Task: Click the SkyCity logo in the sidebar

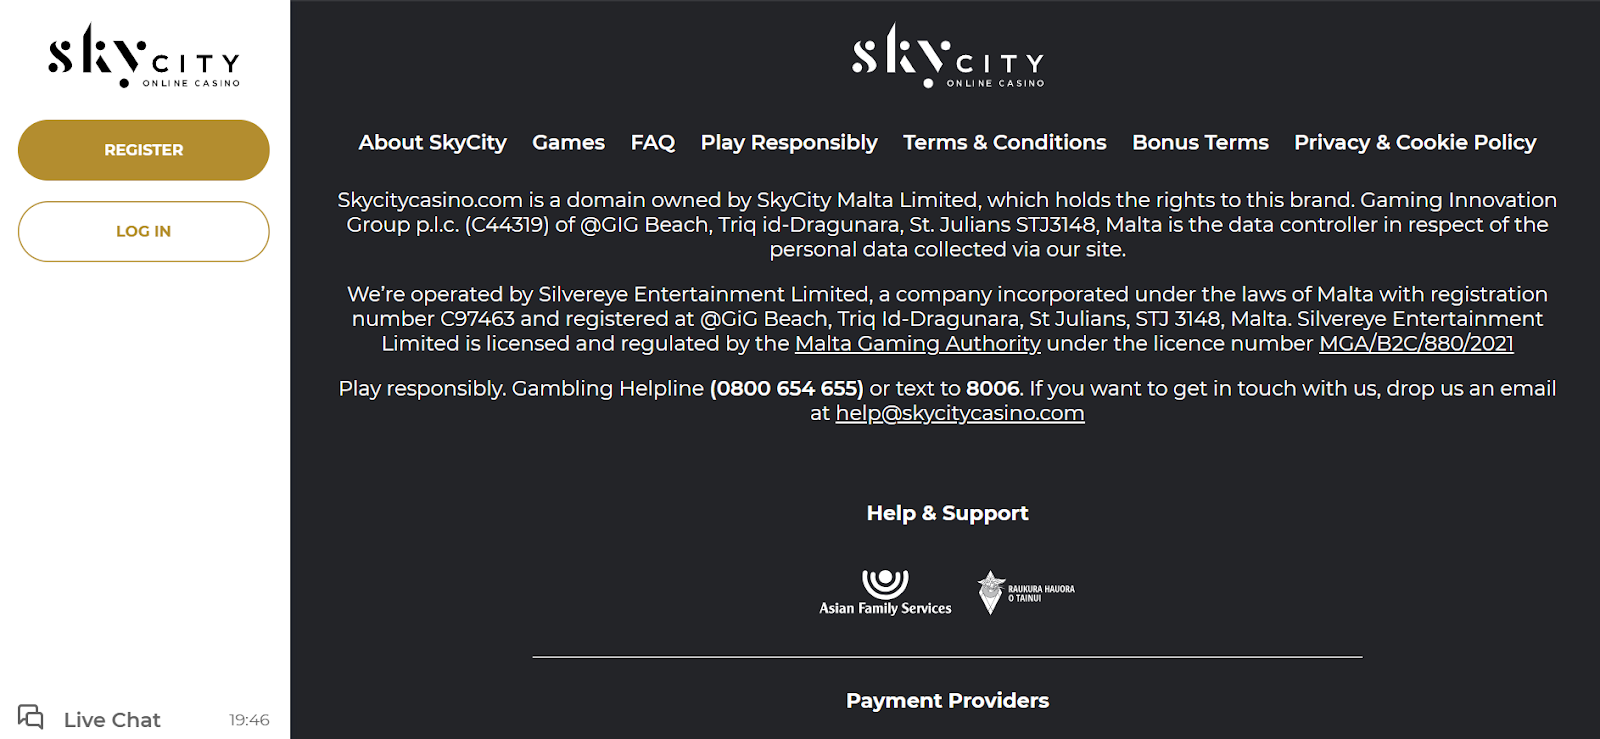Action: (x=144, y=57)
